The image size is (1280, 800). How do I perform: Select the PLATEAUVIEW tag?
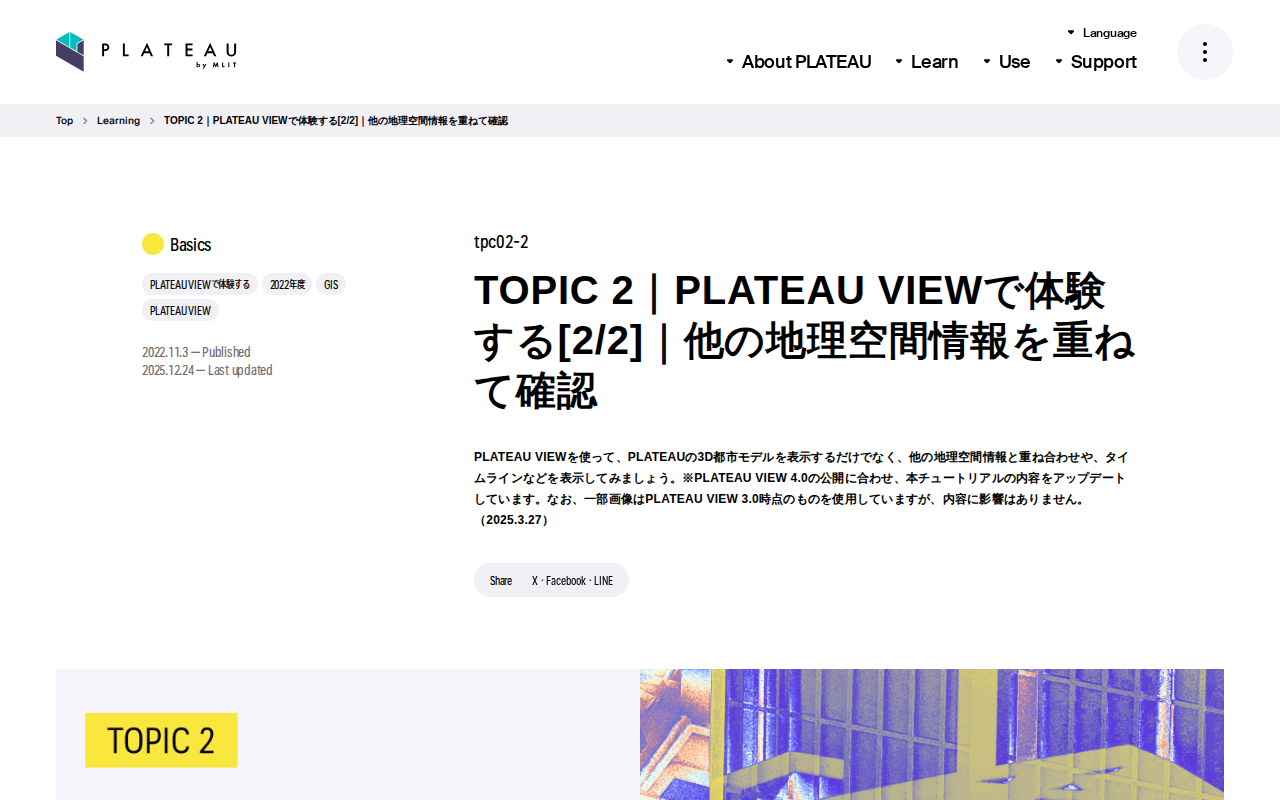pyautogui.click(x=180, y=310)
